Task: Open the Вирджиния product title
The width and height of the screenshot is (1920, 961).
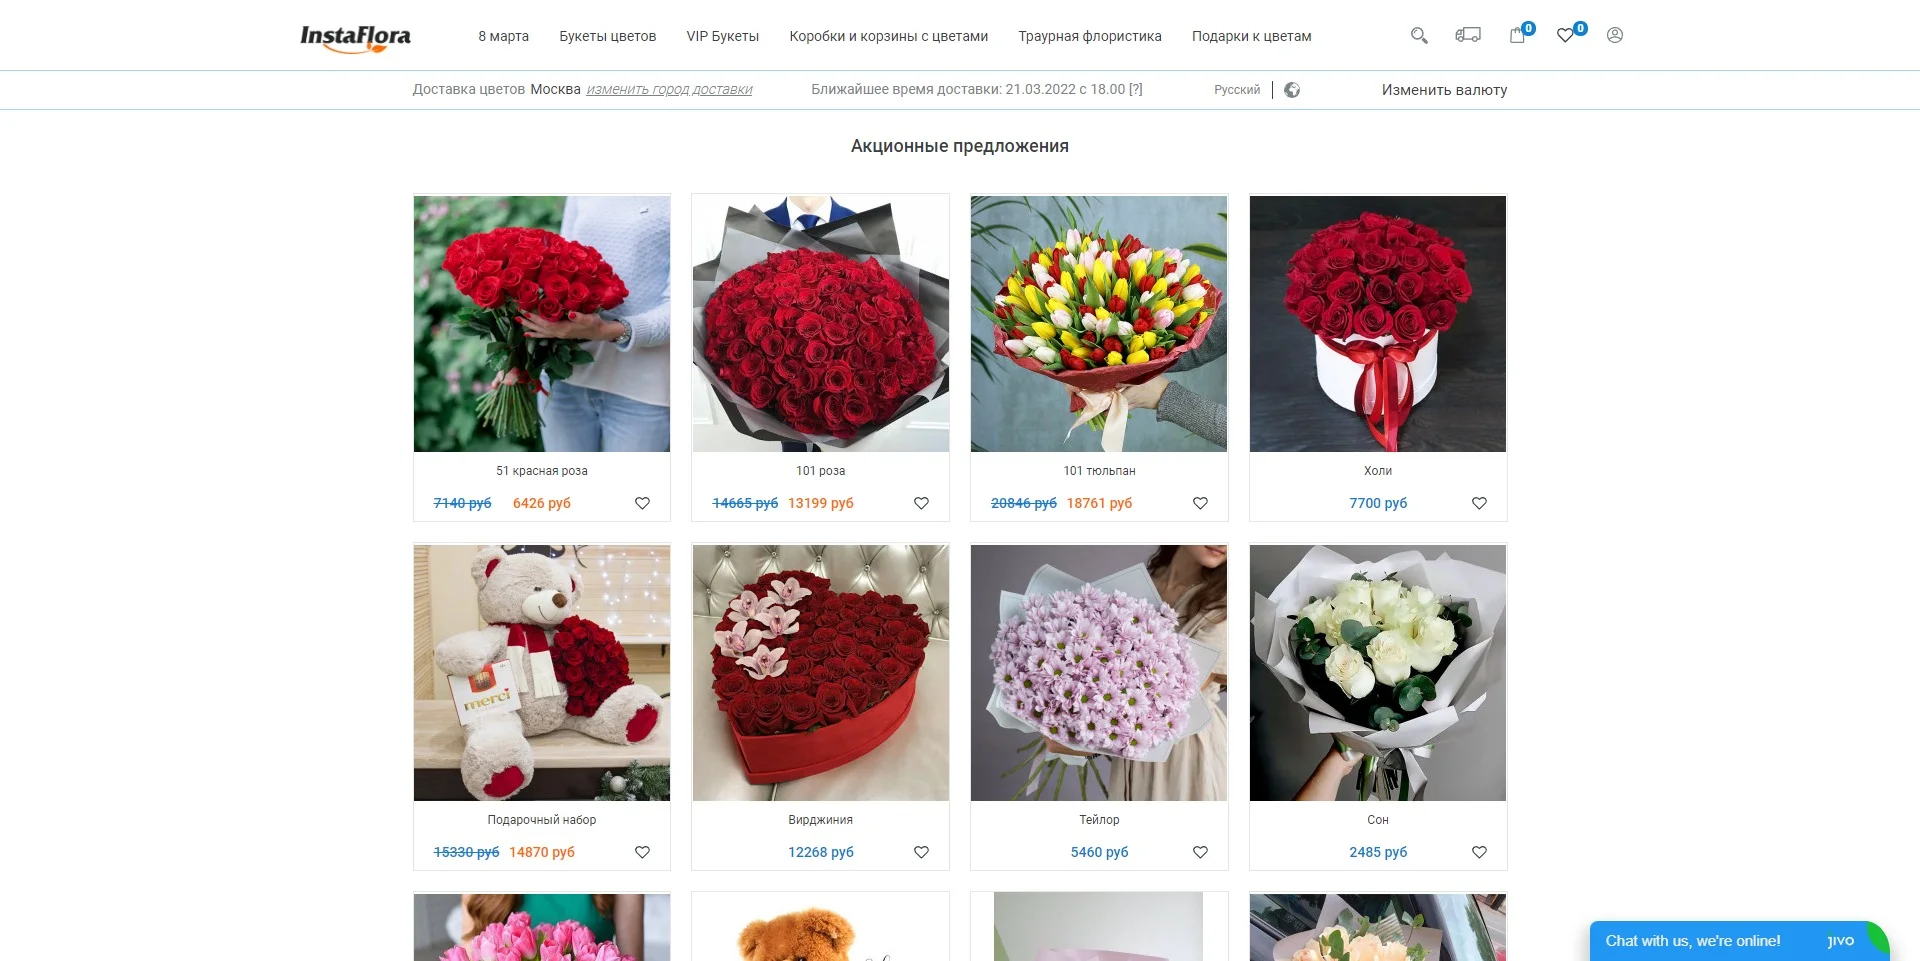Action: (821, 820)
